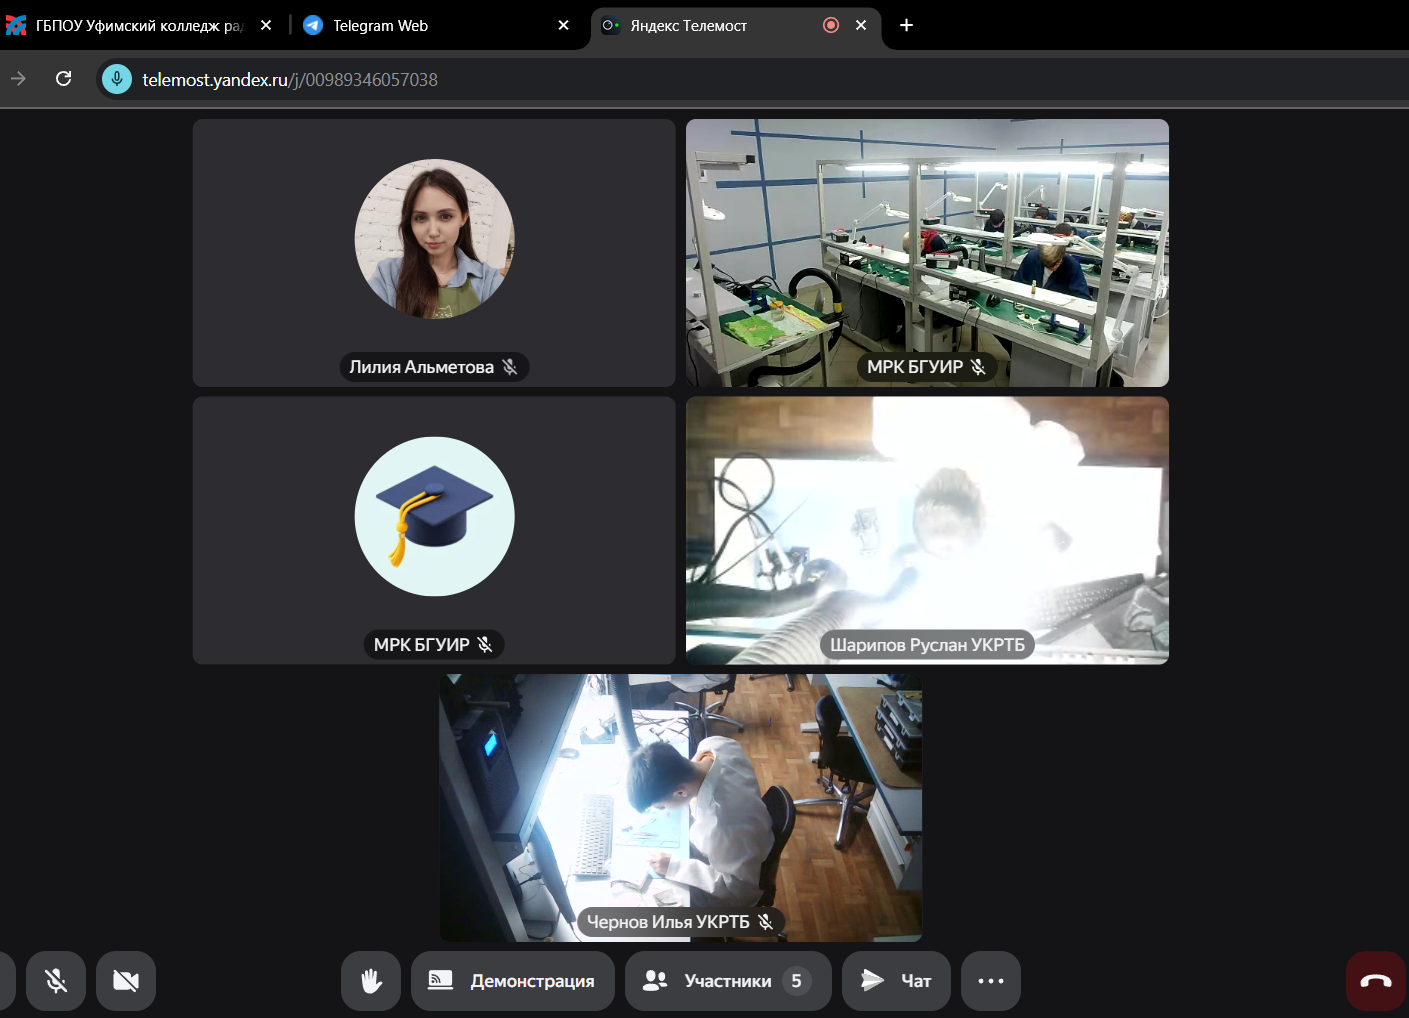The width and height of the screenshot is (1409, 1018).
Task: Click the microphone permission icon in address bar
Action: 117,79
